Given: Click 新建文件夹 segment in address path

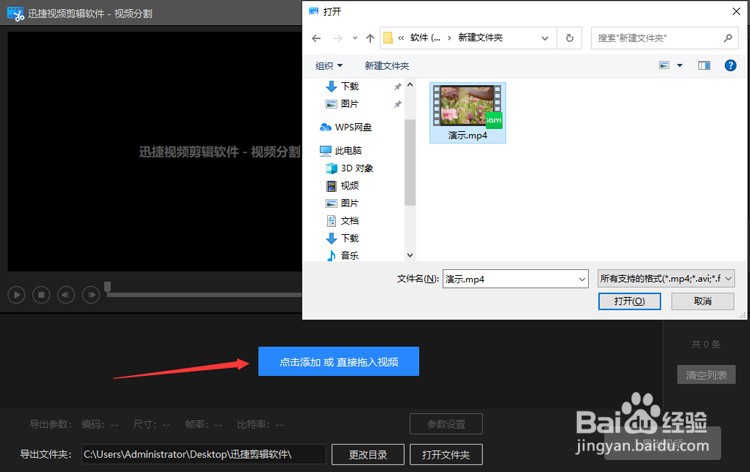Looking at the screenshot, I should click(480, 38).
